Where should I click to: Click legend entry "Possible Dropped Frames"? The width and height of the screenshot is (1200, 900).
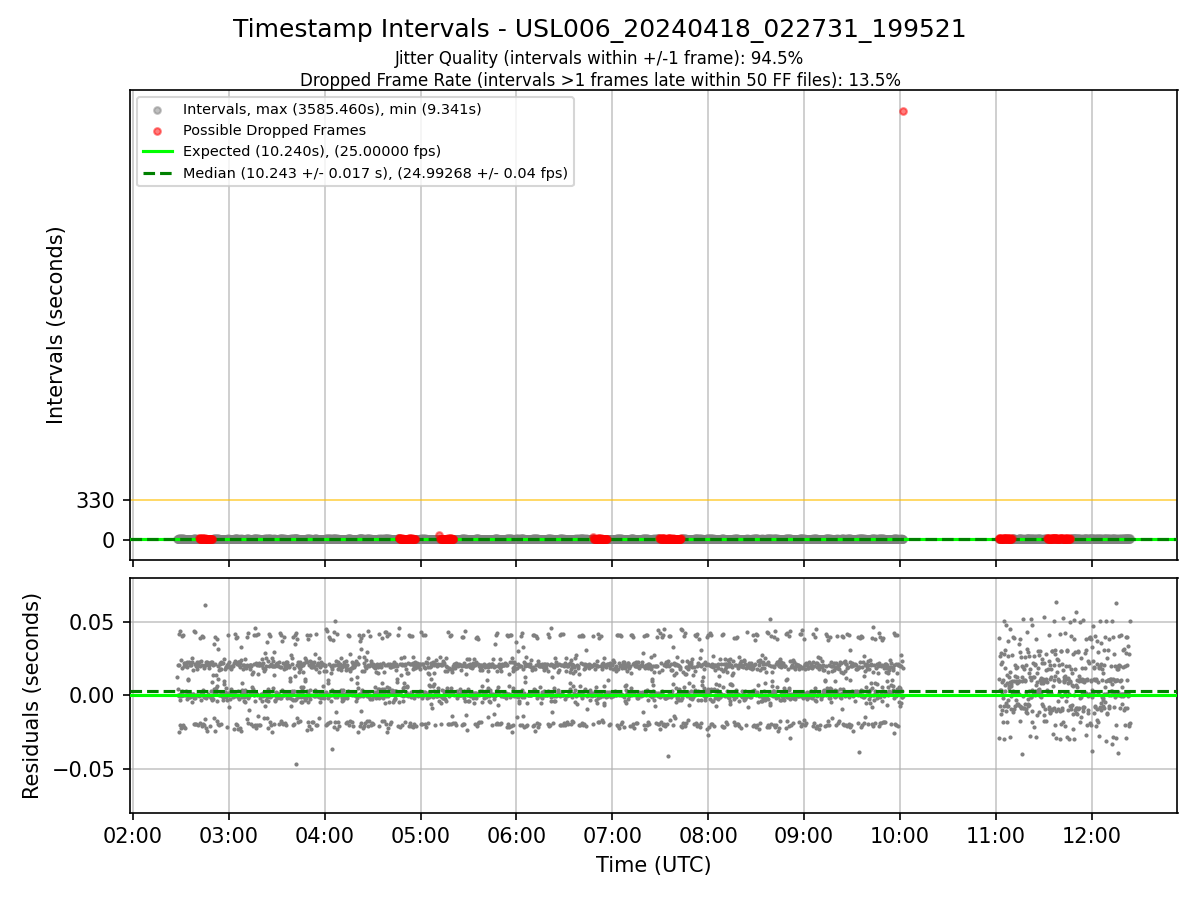click(x=274, y=130)
